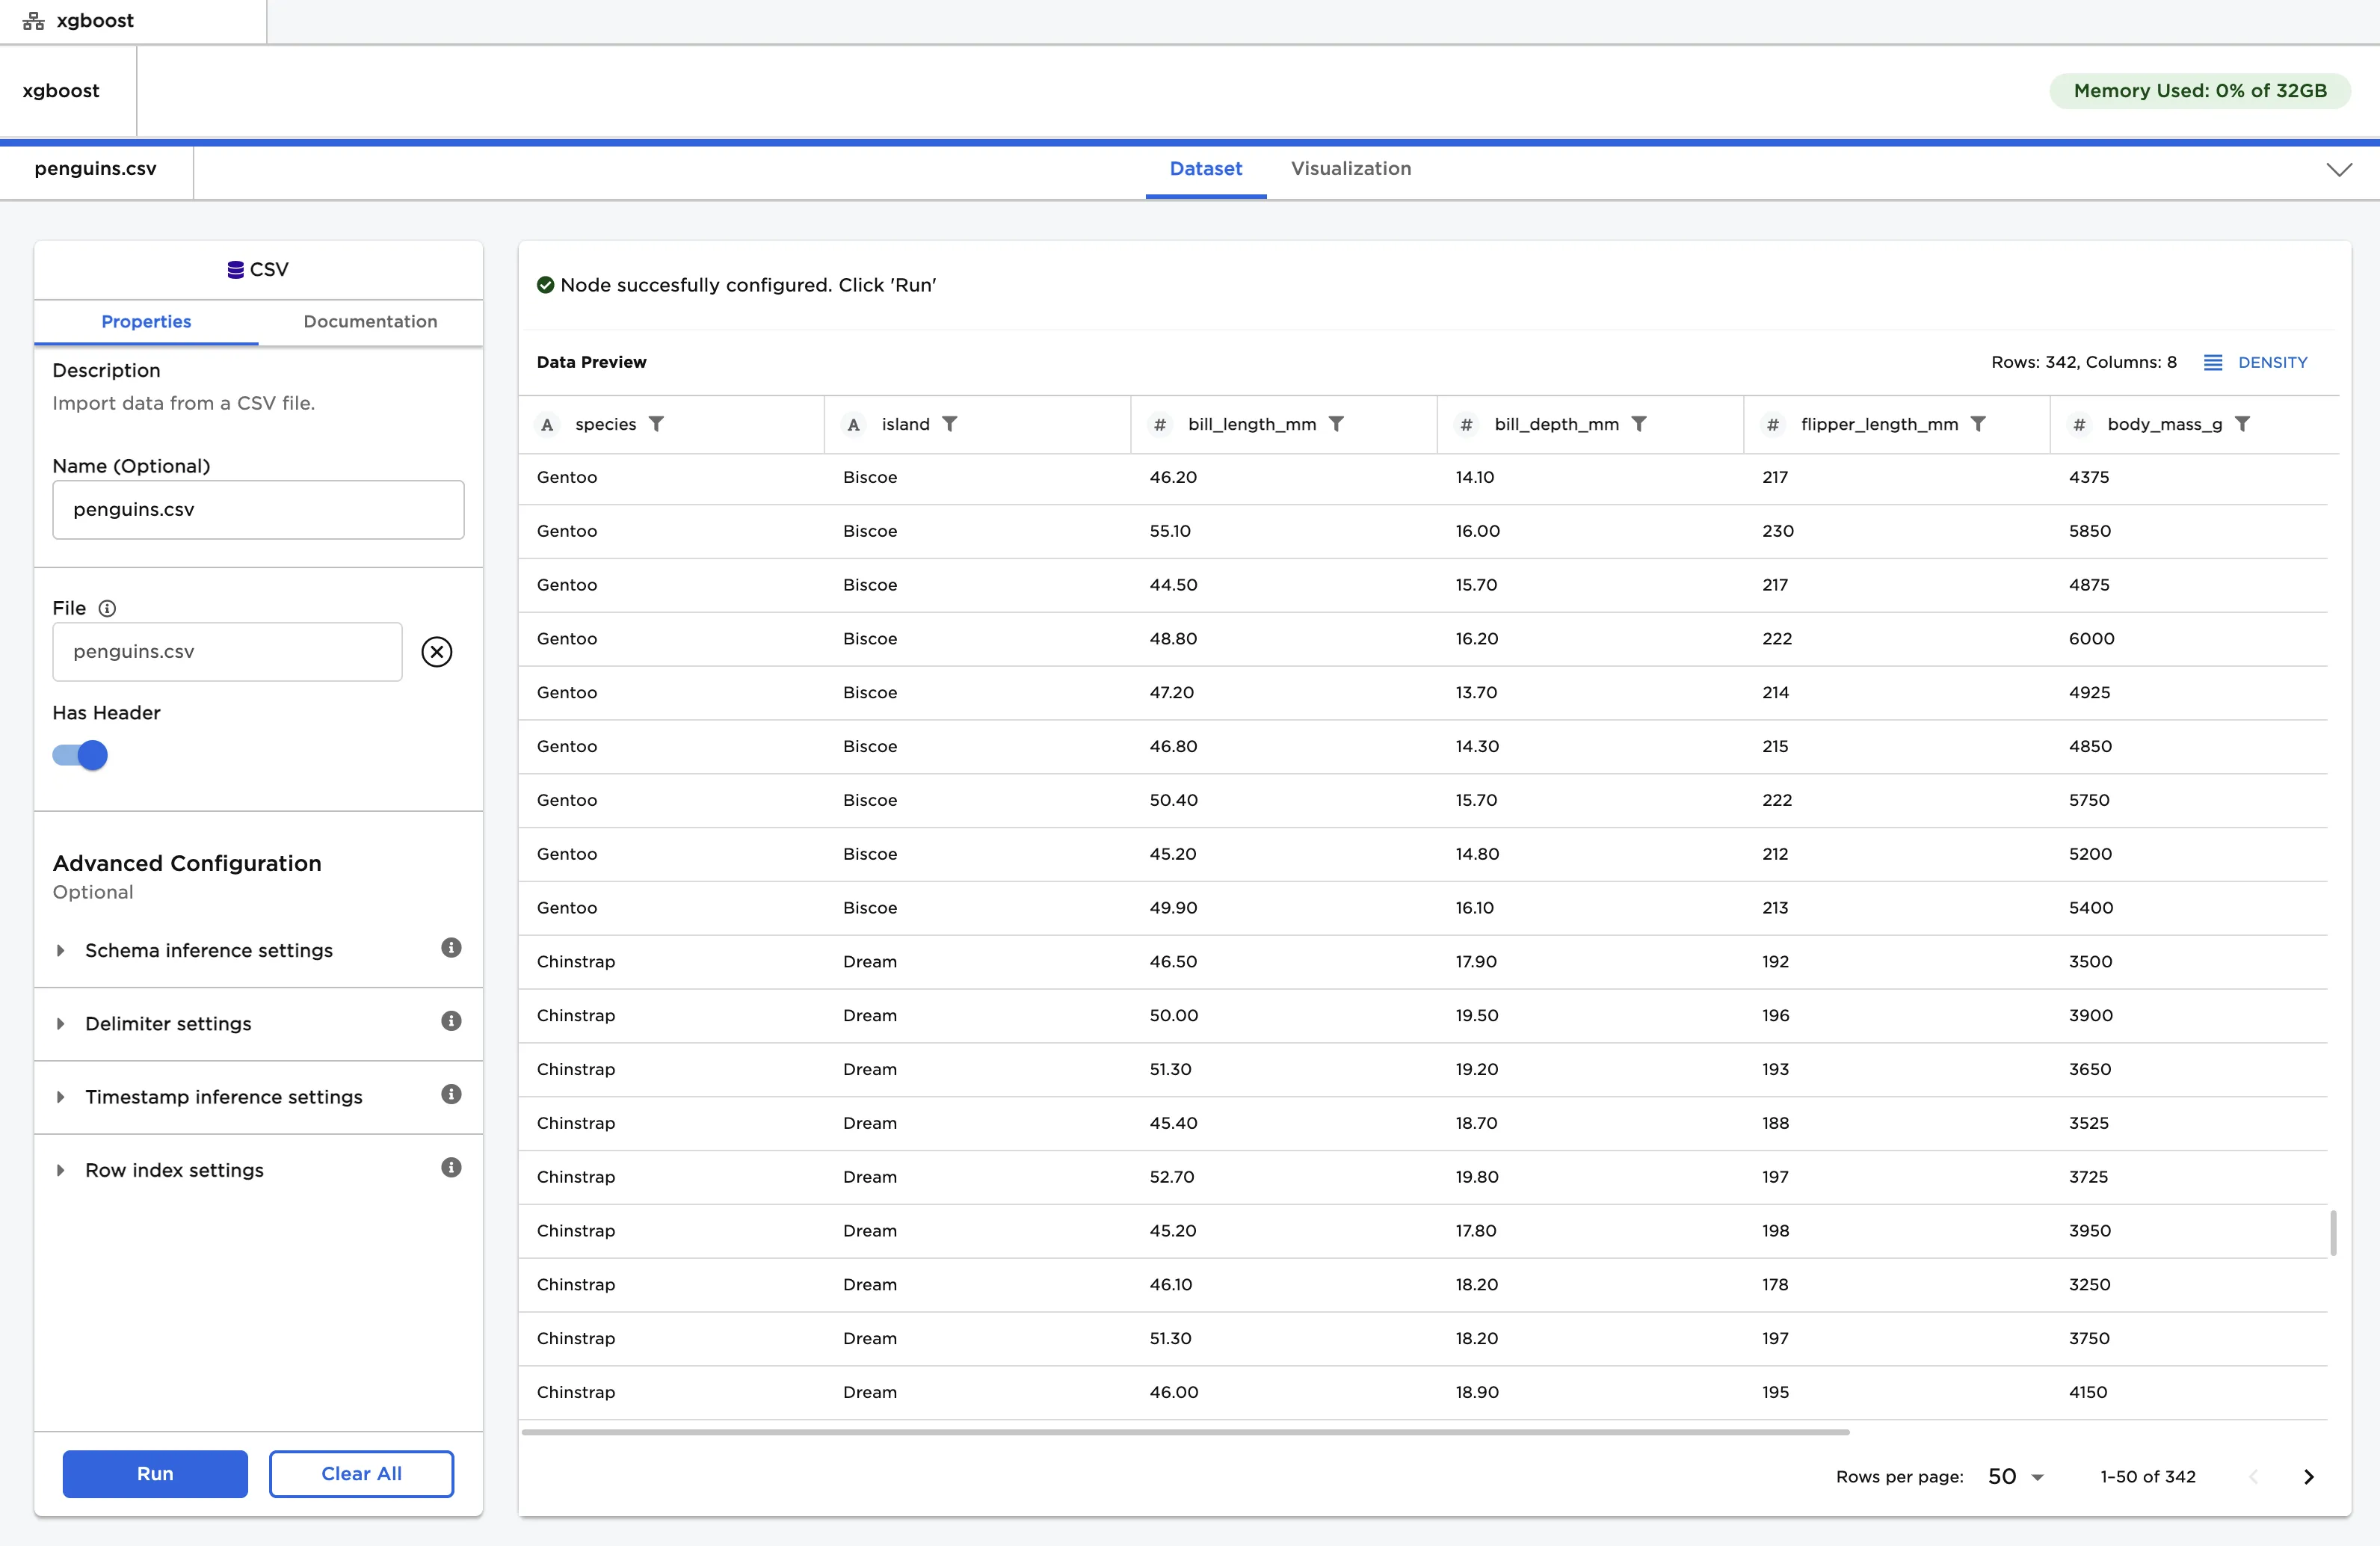
Task: Go to next page of rows
Action: point(2308,1477)
